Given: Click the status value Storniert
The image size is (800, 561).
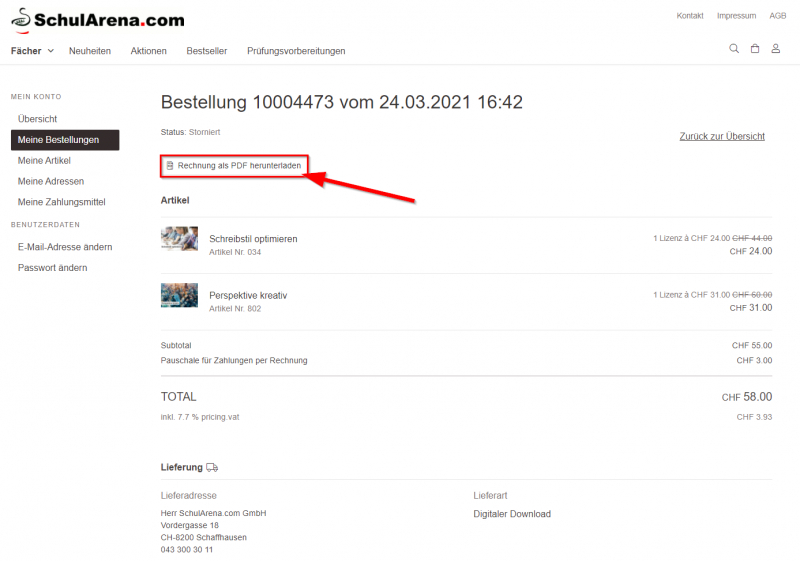Looking at the screenshot, I should [204, 132].
